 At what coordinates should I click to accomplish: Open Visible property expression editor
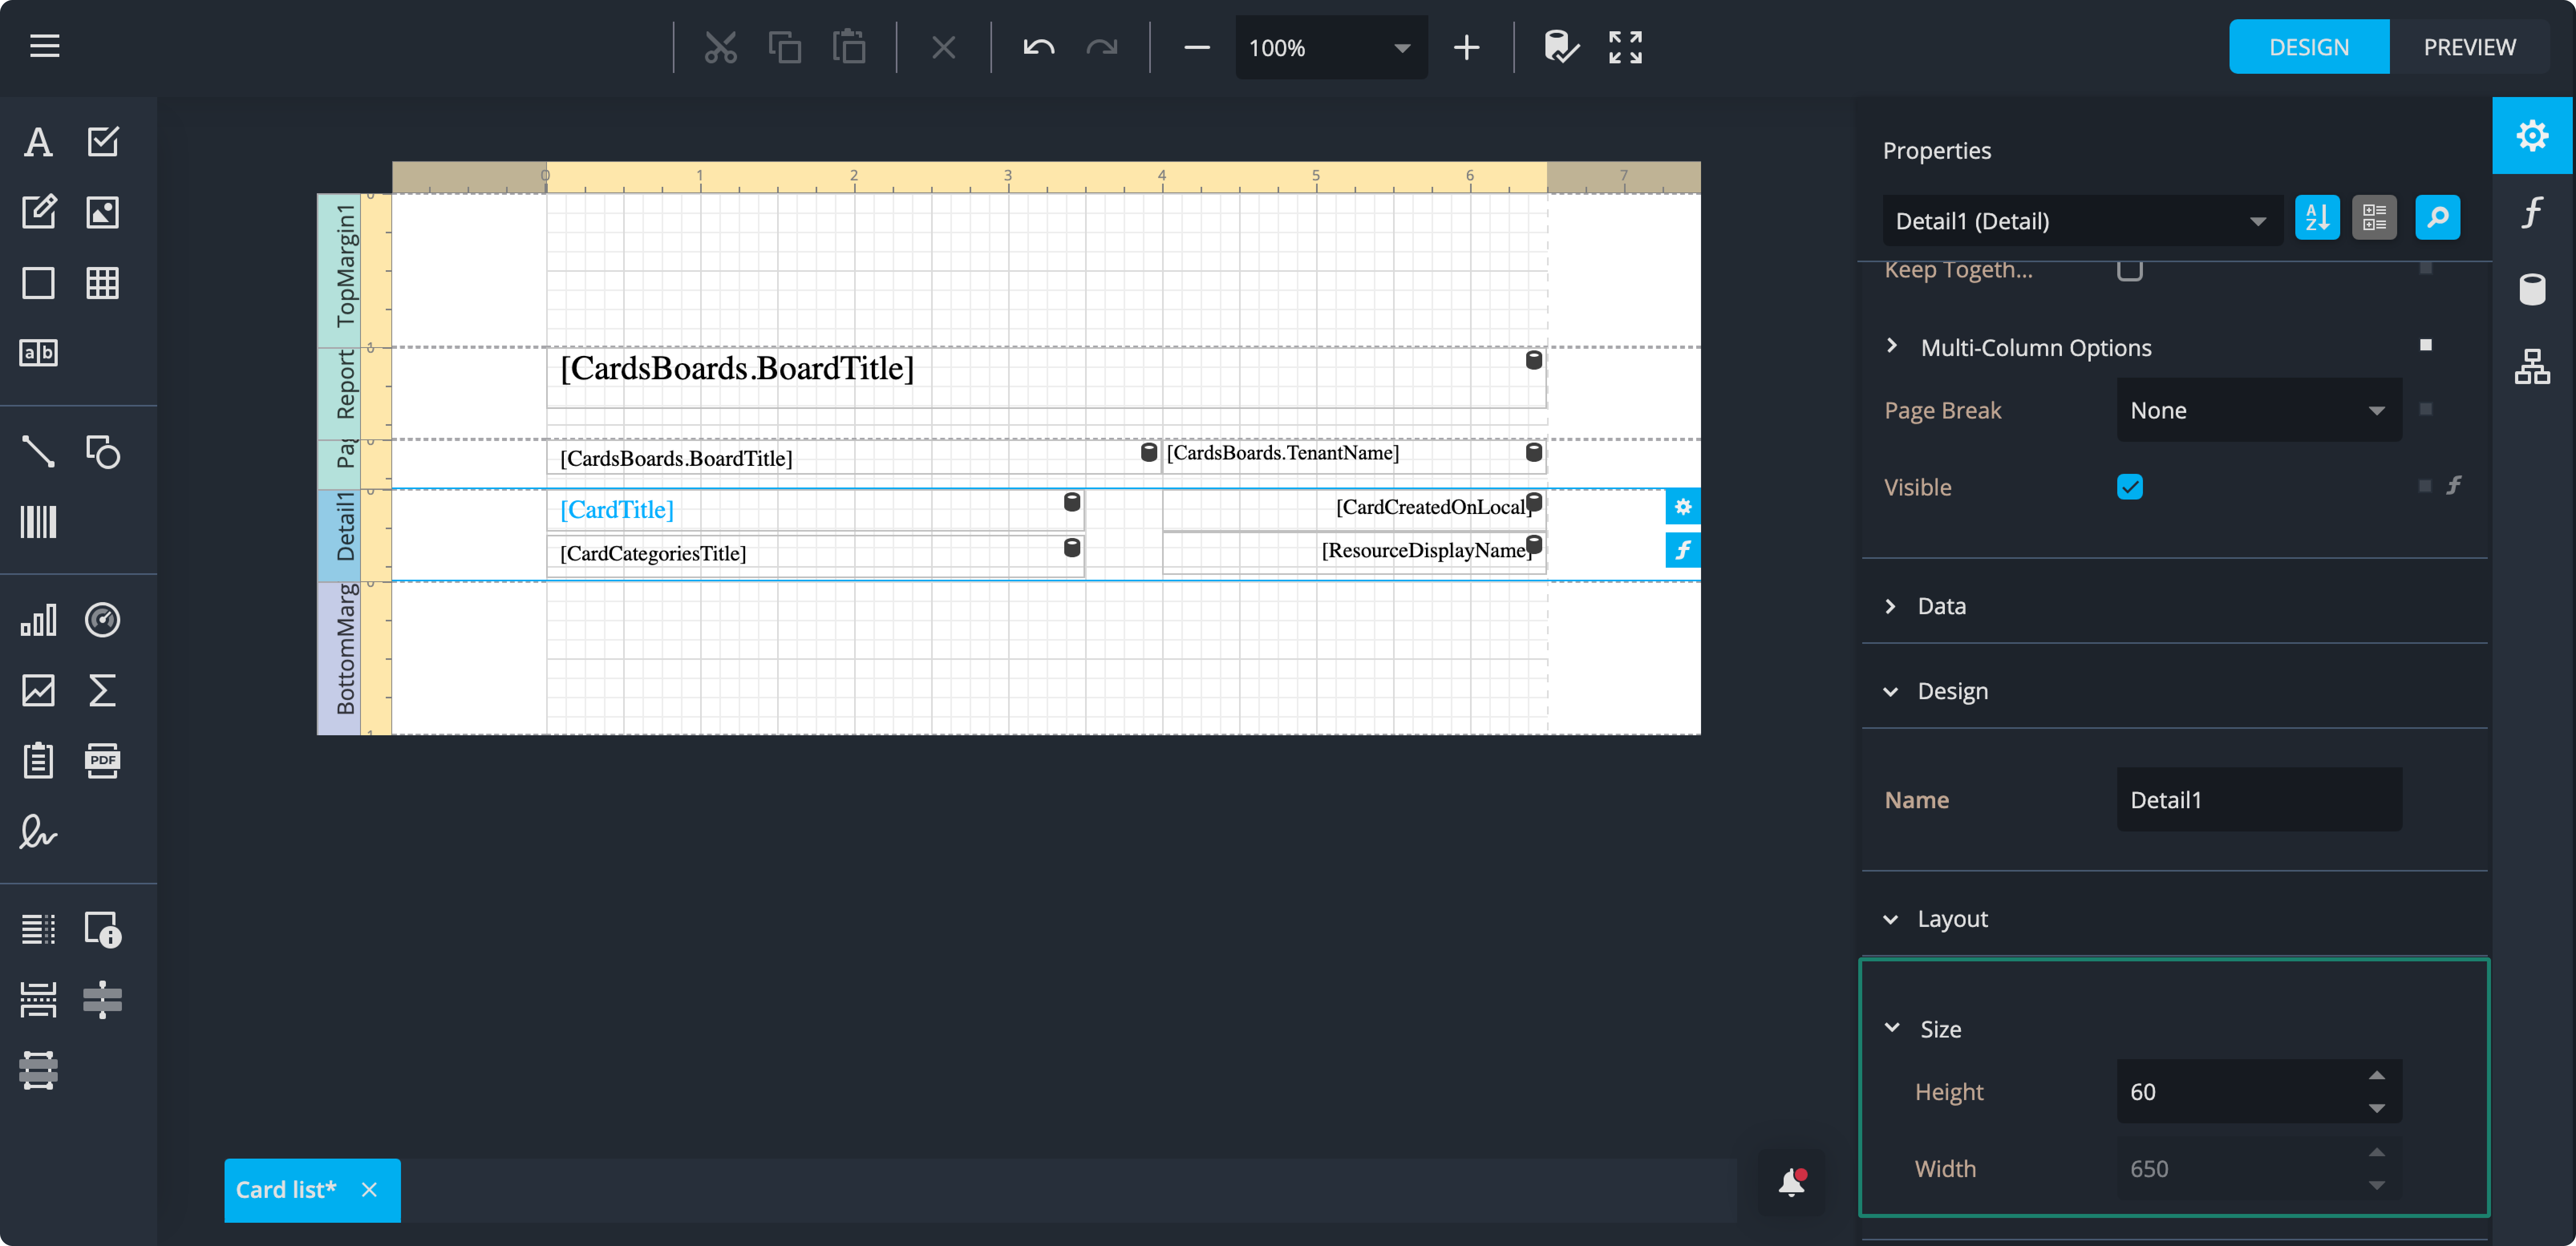(2454, 486)
